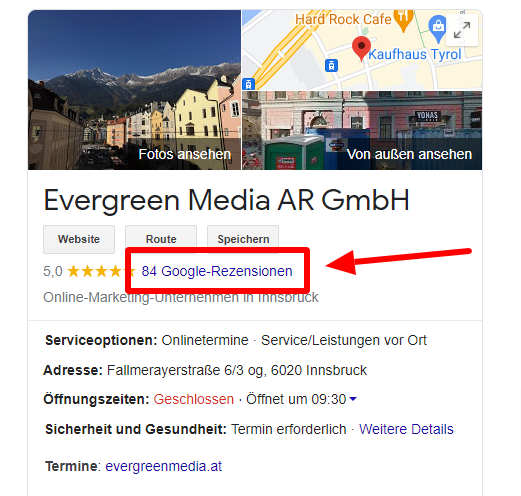
Task: Click the 'Öffnet um 09:30' hours text
Action: tap(296, 399)
